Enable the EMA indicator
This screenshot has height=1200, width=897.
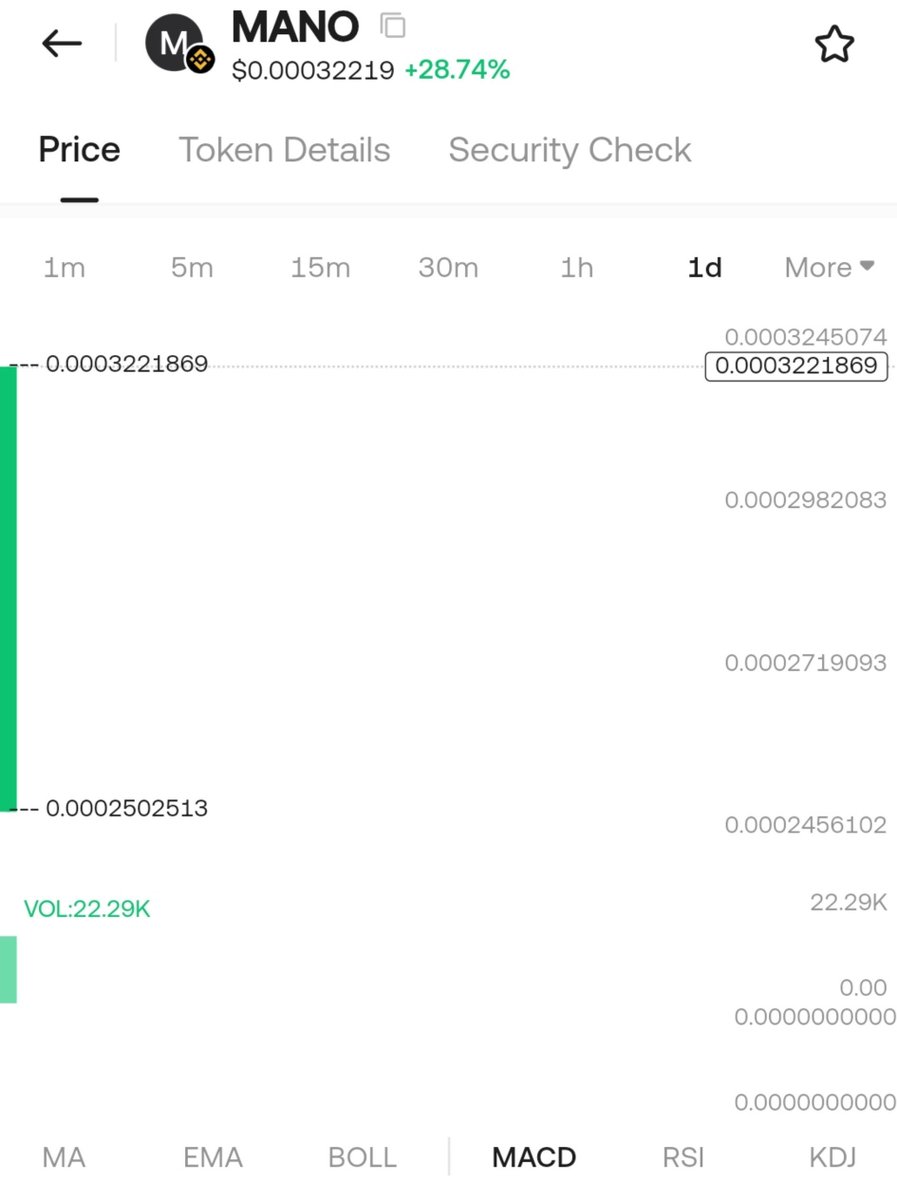213,1158
